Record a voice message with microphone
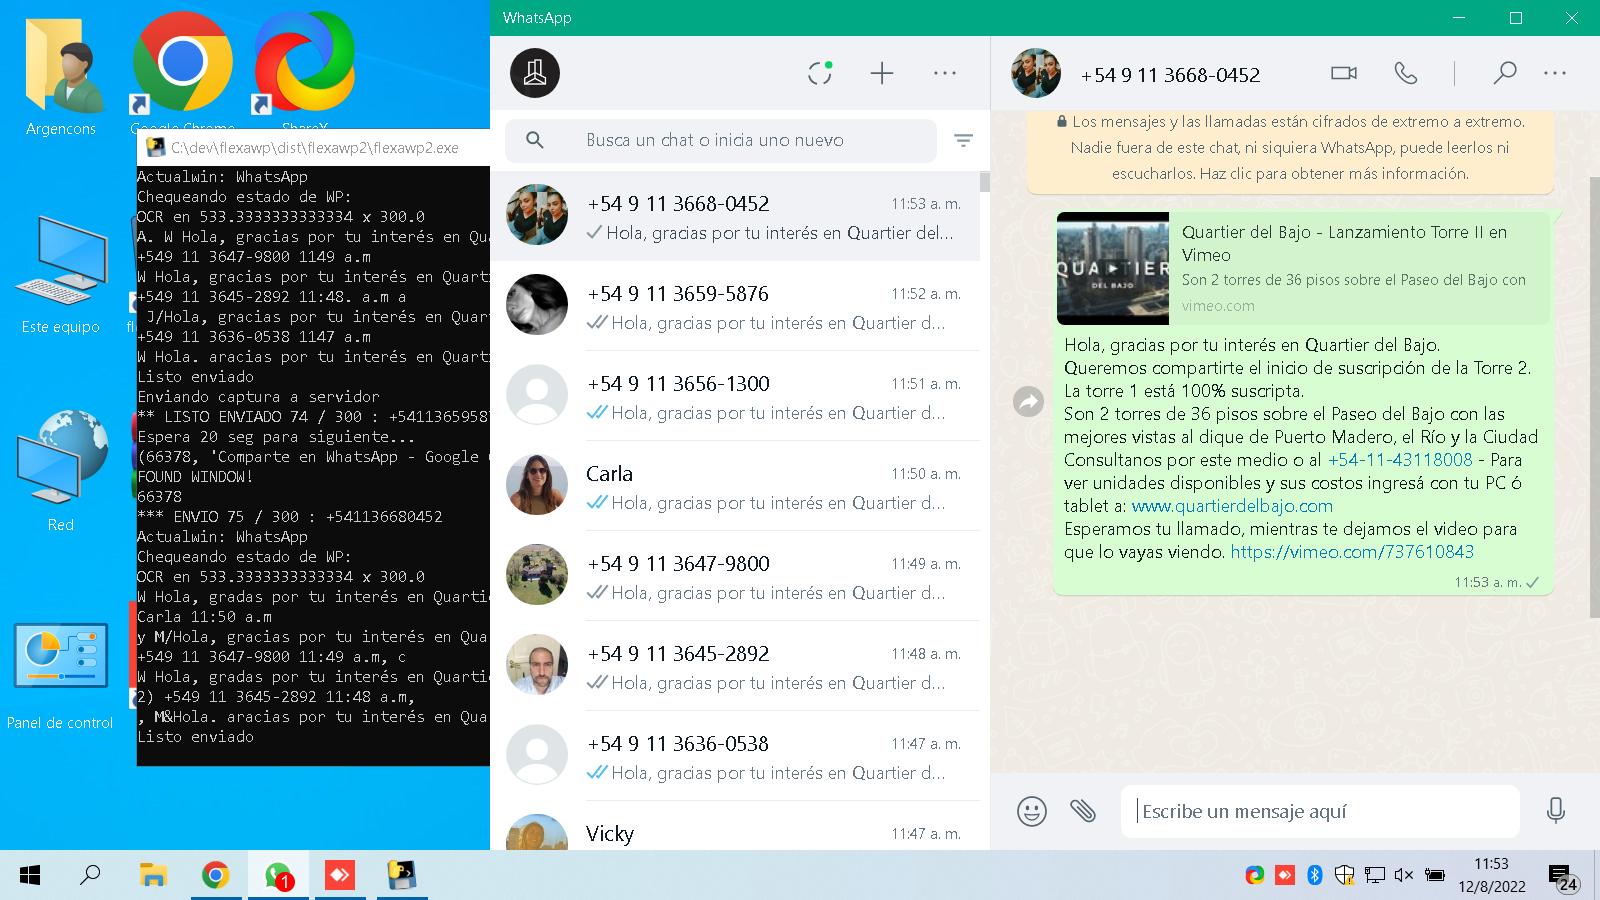Image resolution: width=1600 pixels, height=900 pixels. [1555, 810]
